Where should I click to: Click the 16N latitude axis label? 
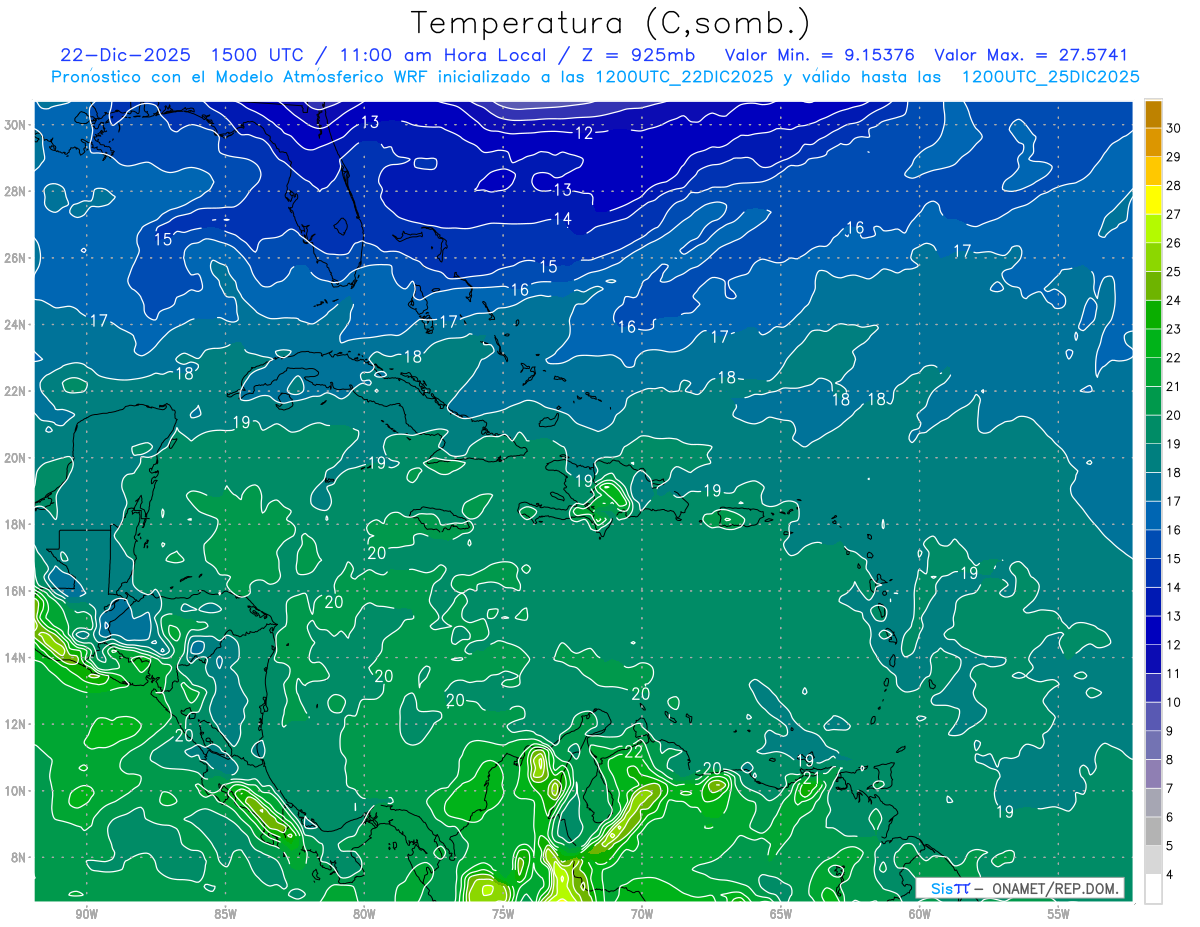15,591
